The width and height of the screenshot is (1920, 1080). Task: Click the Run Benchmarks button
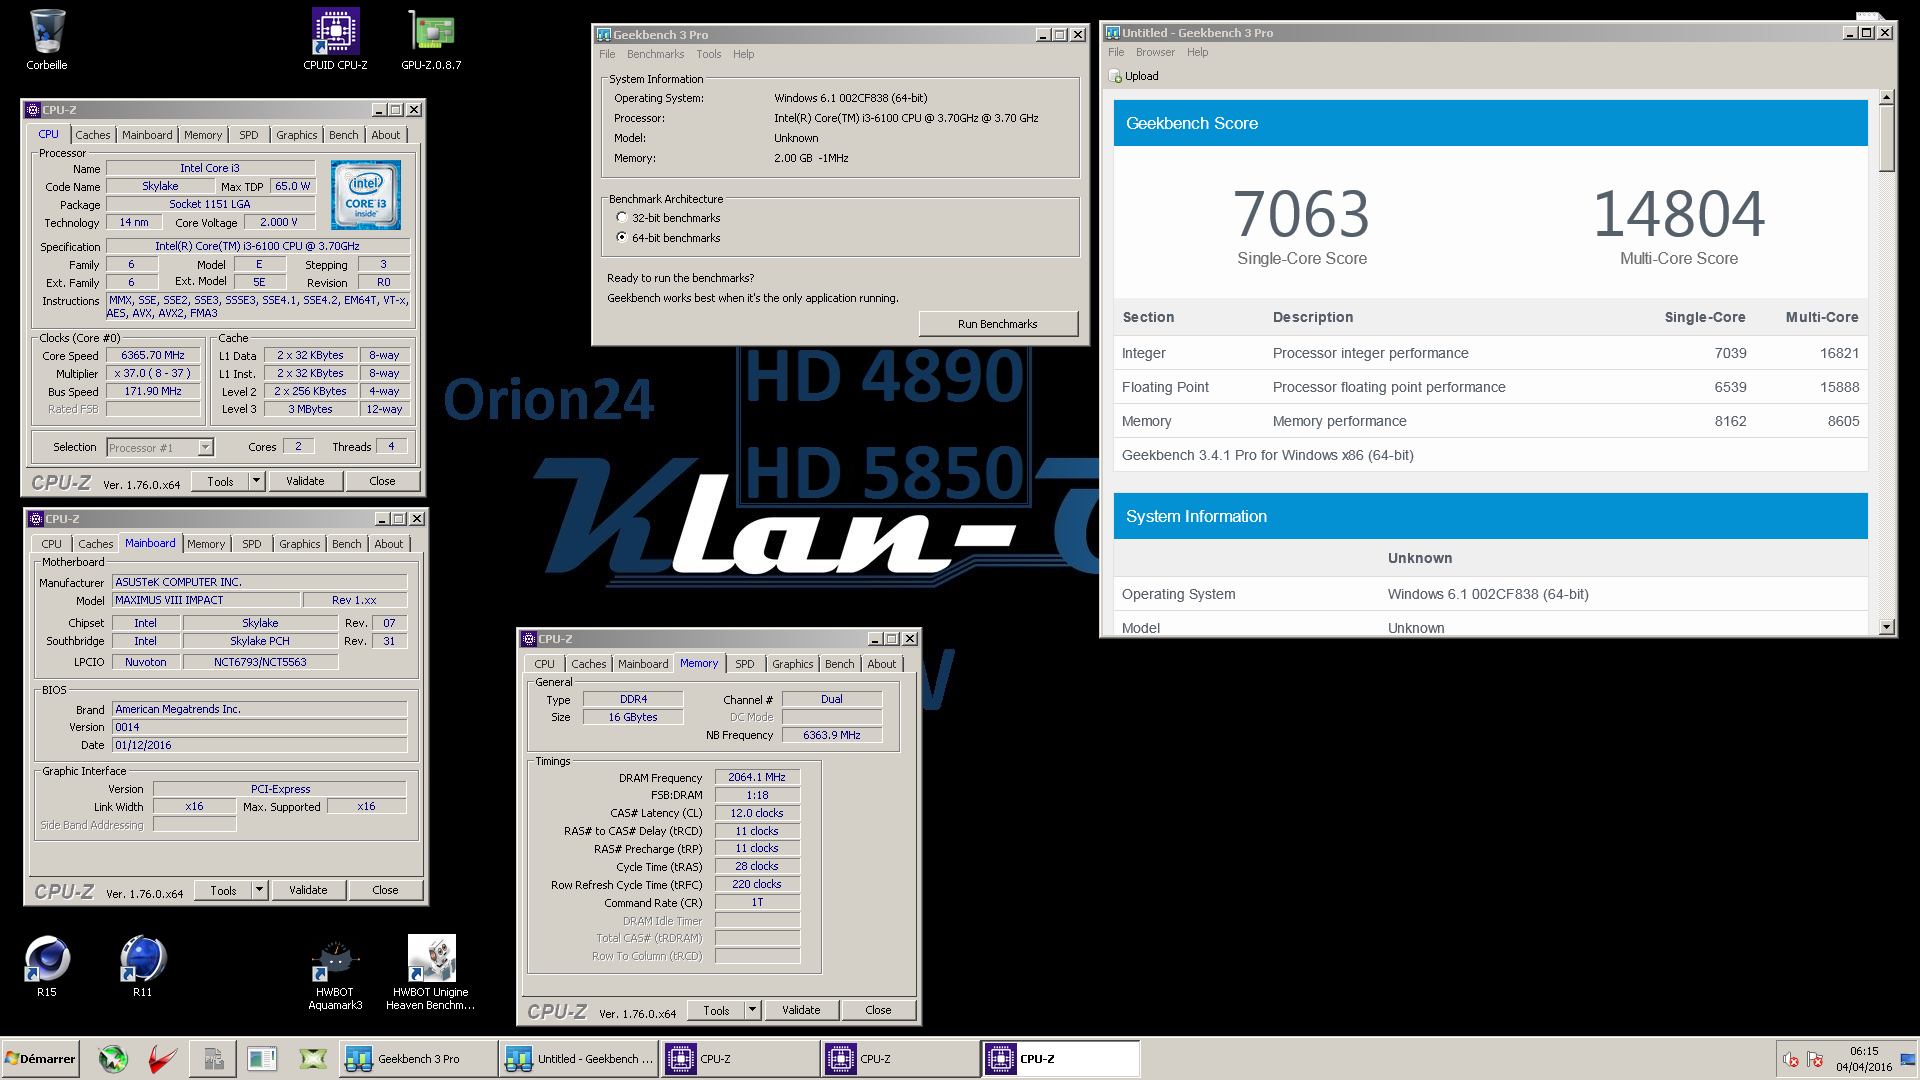pyautogui.click(x=997, y=324)
